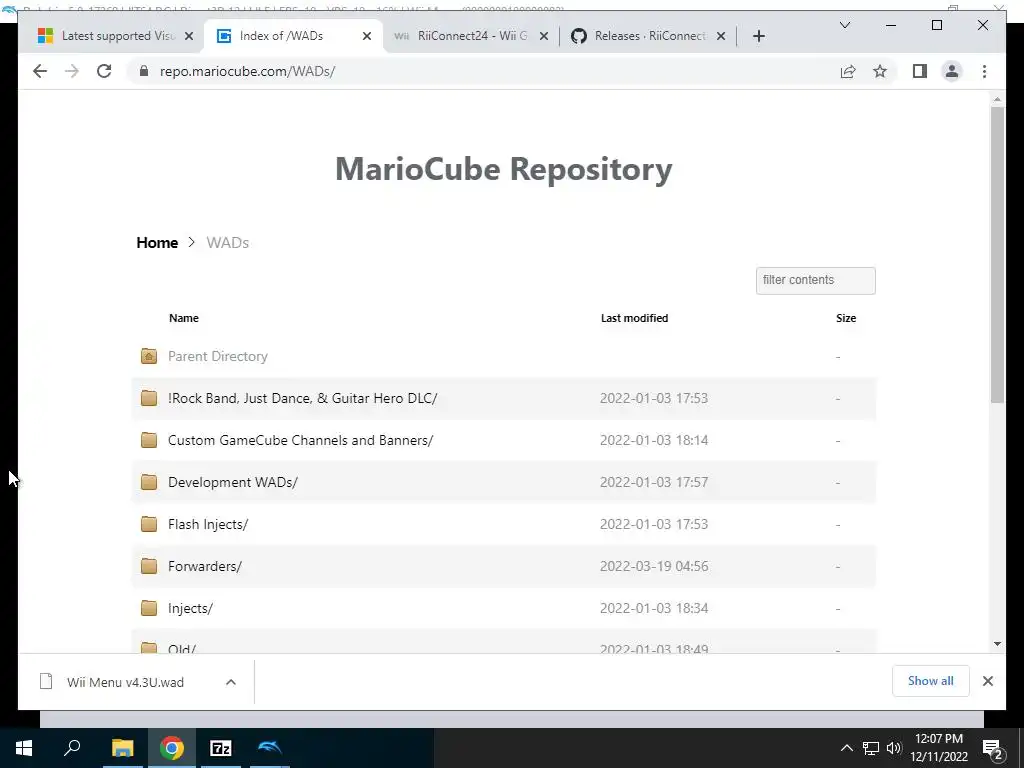Screen dimensions: 1024x768
Task: Close the Latest supported Visual tab
Action: coord(189,36)
